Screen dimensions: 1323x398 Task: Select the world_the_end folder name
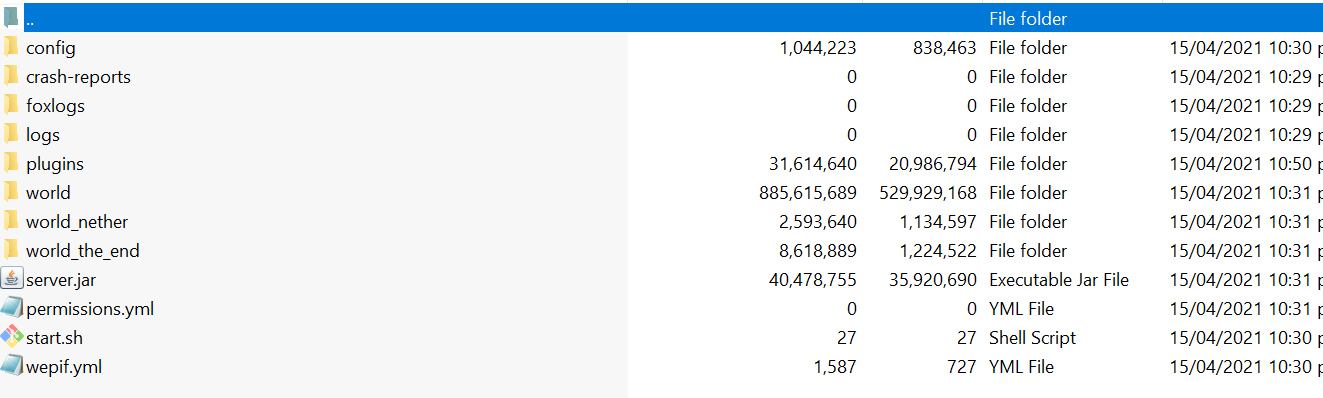pyautogui.click(x=83, y=251)
